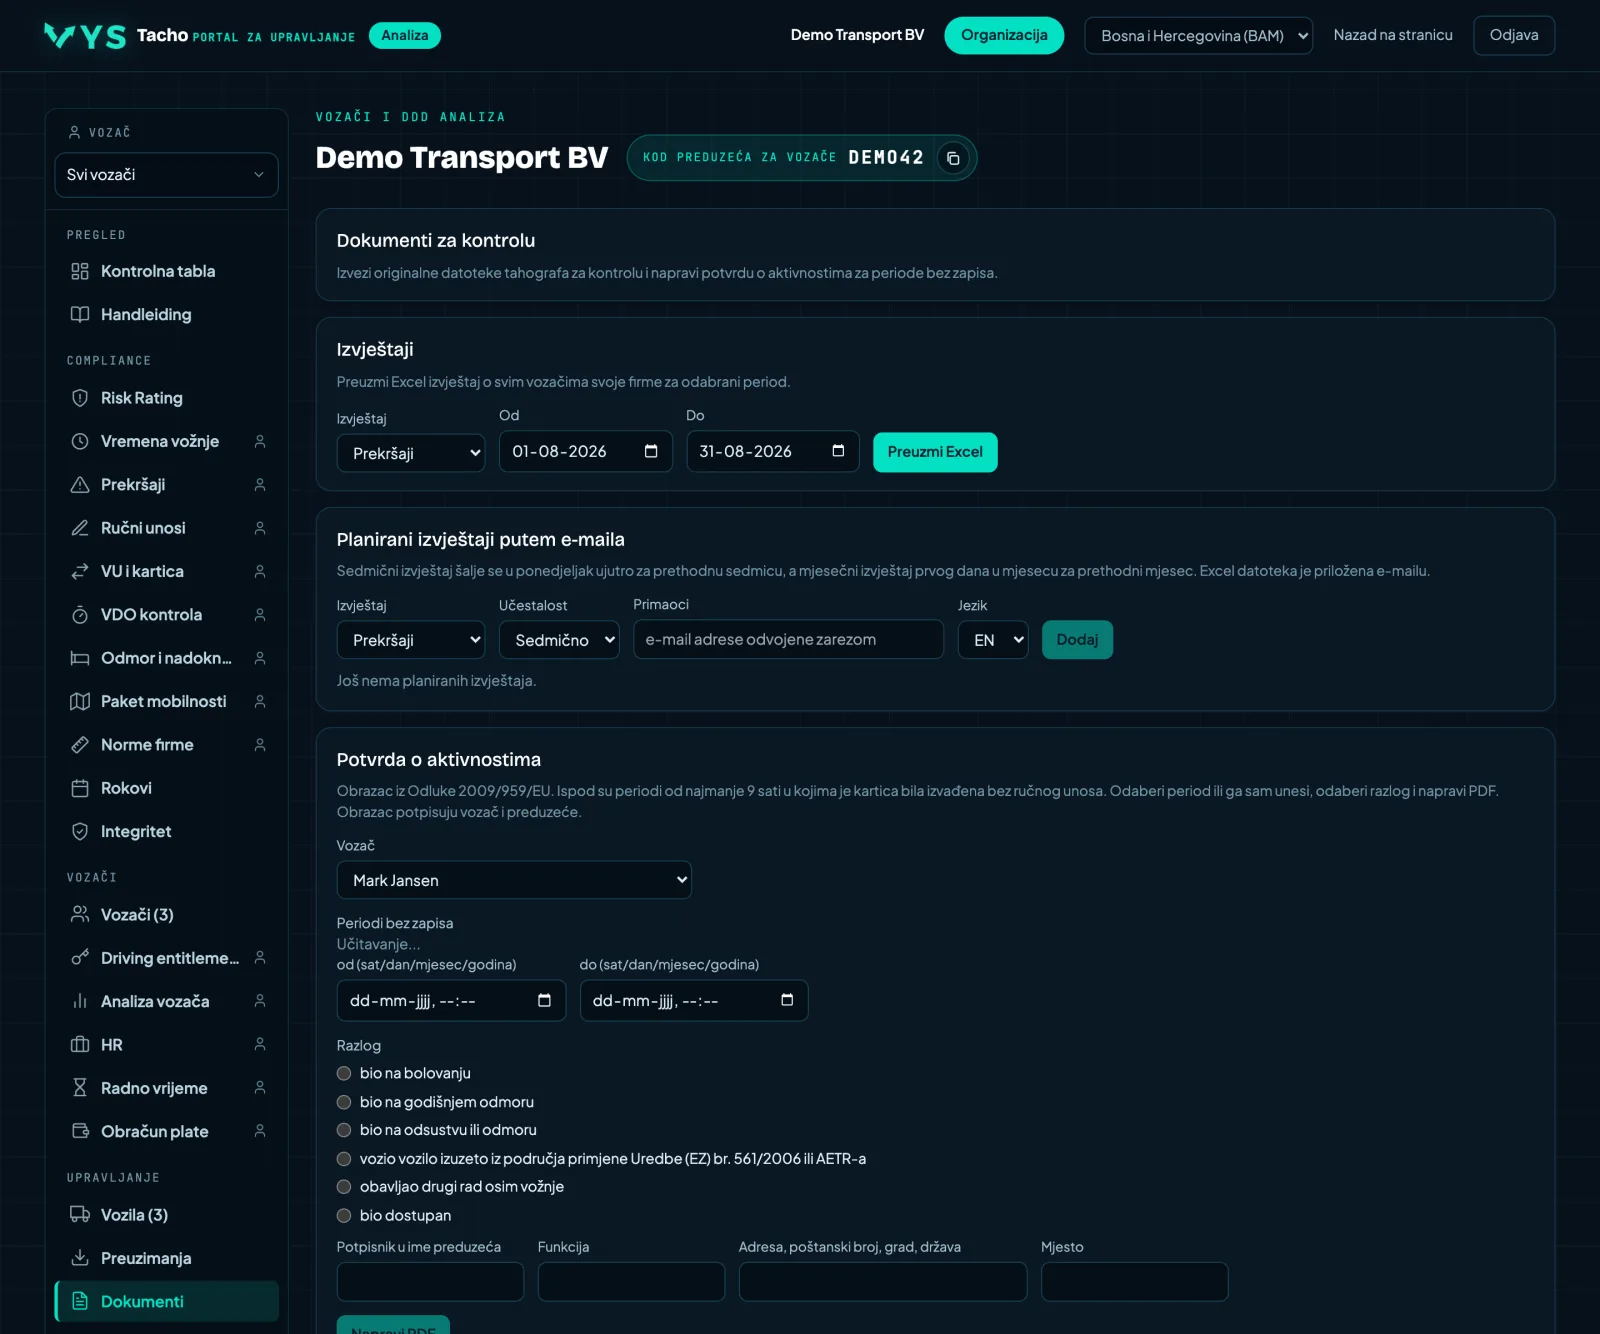Open the calendar icon in the Od date field
1600x1334 pixels.
tap(651, 451)
